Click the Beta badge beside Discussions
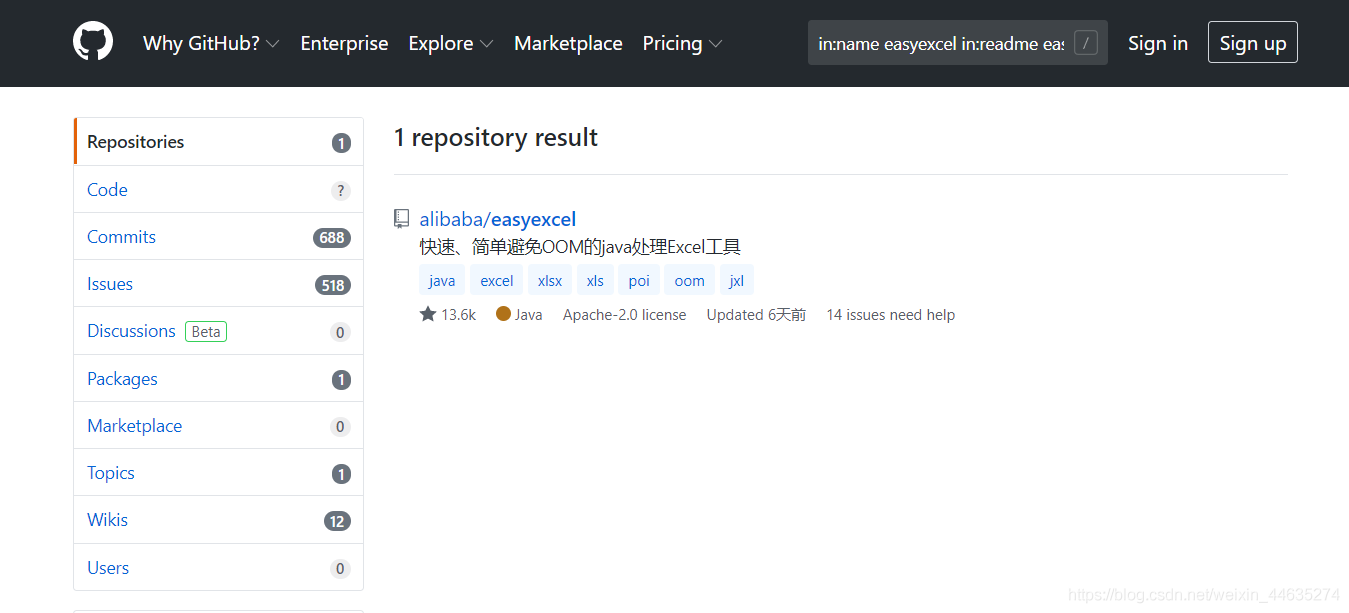The image size is (1349, 613). click(206, 331)
